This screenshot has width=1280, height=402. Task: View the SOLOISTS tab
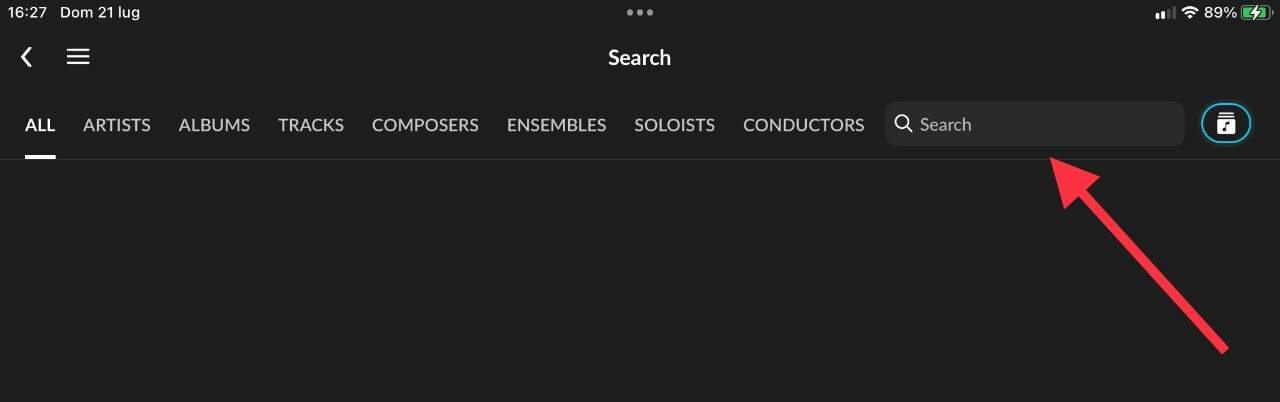[x=674, y=125]
